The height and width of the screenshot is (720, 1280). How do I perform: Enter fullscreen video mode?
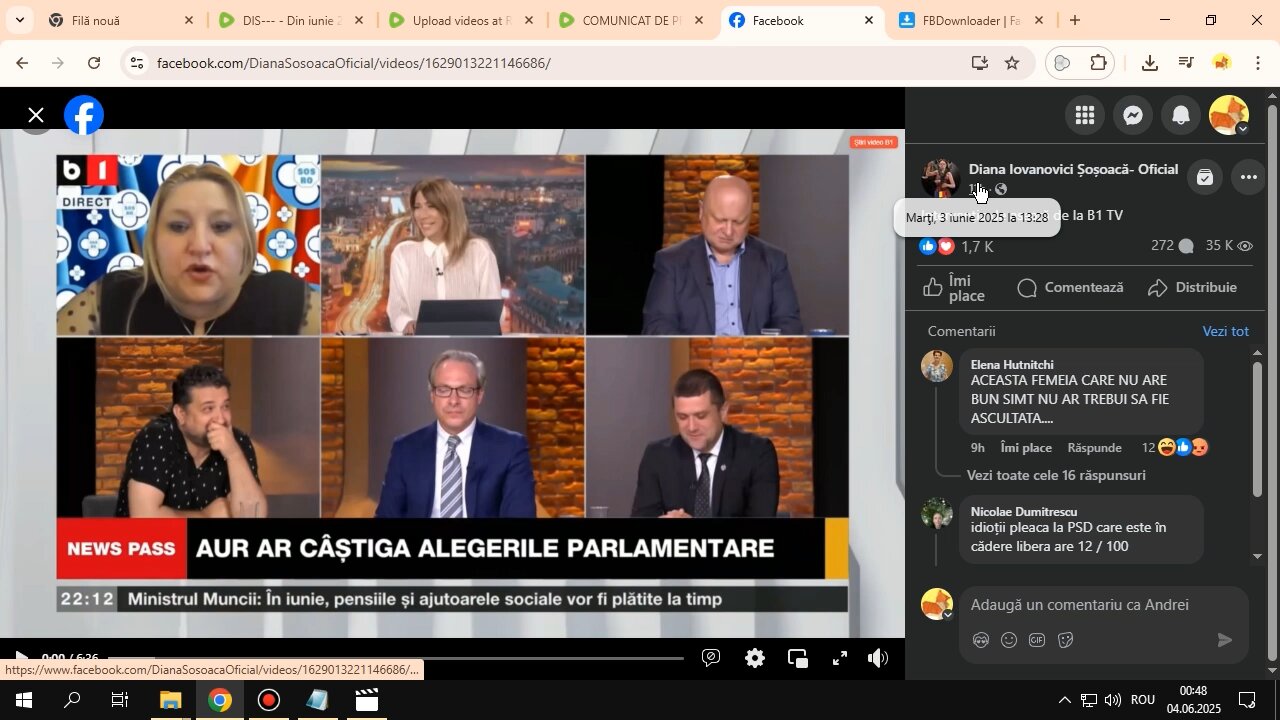840,658
